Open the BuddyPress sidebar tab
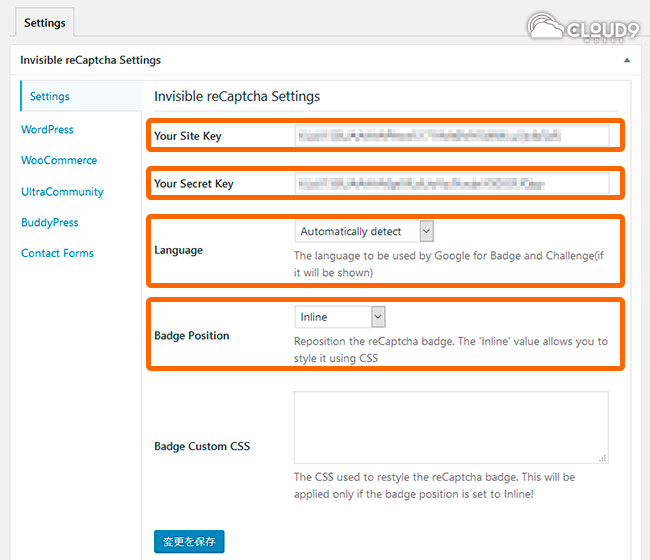This screenshot has height=560, width=650. coord(50,222)
